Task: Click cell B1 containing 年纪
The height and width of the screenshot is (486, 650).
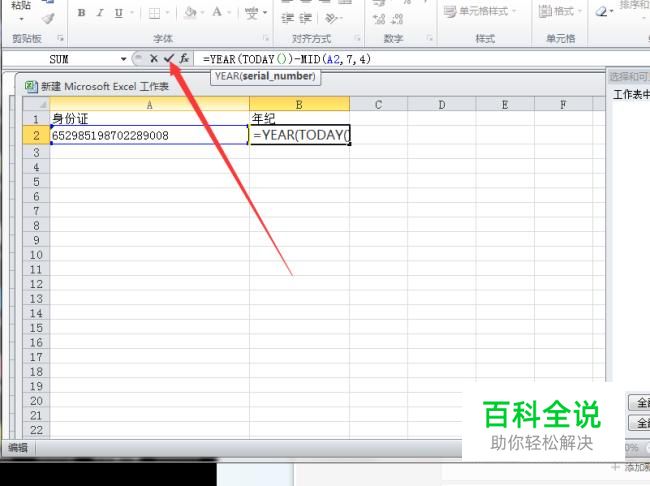Action: point(299,119)
